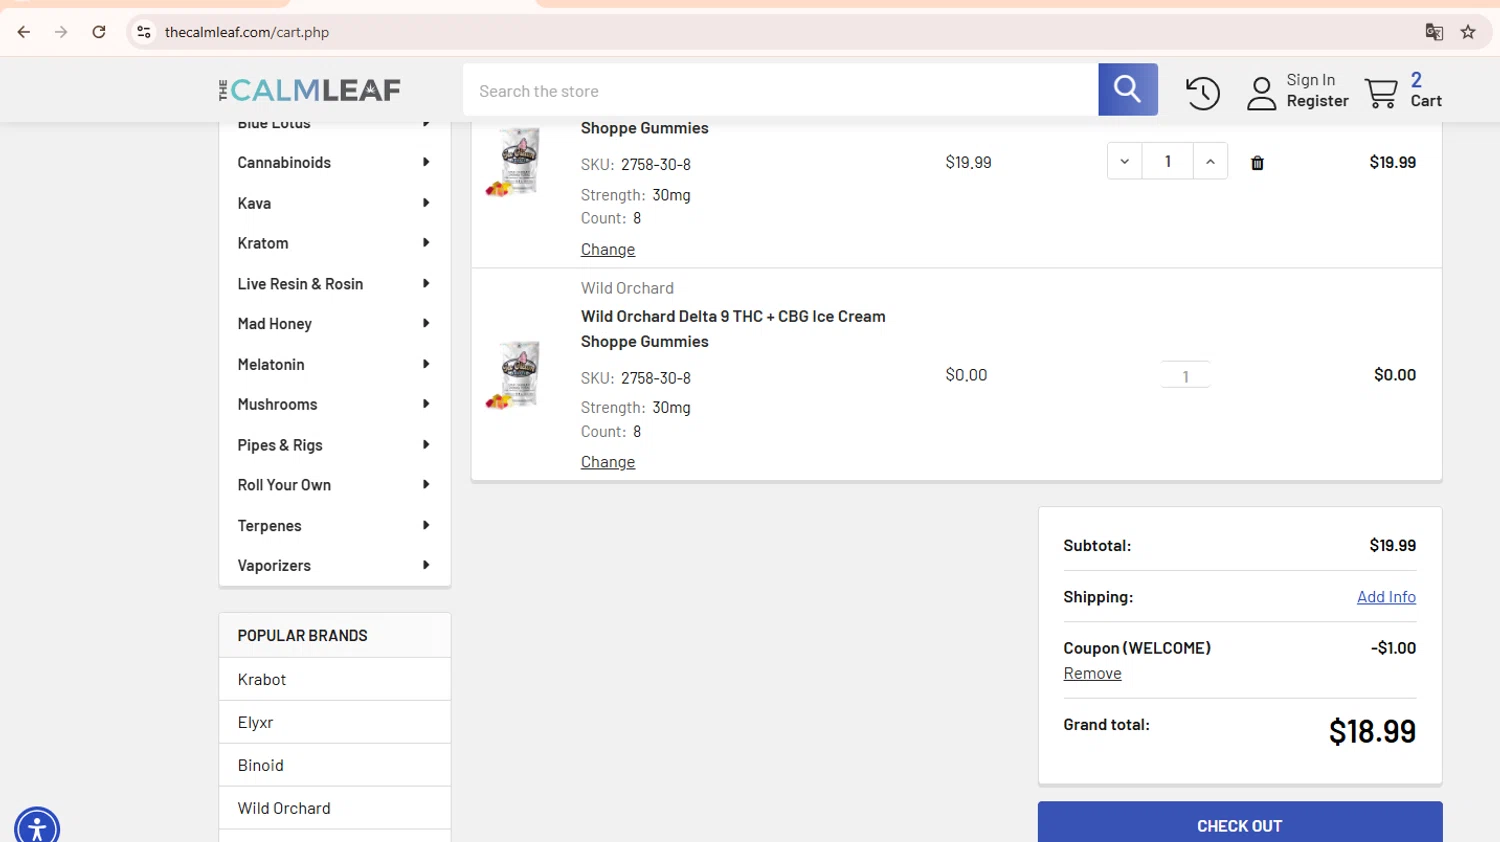Click the browser back arrow

(x=24, y=32)
